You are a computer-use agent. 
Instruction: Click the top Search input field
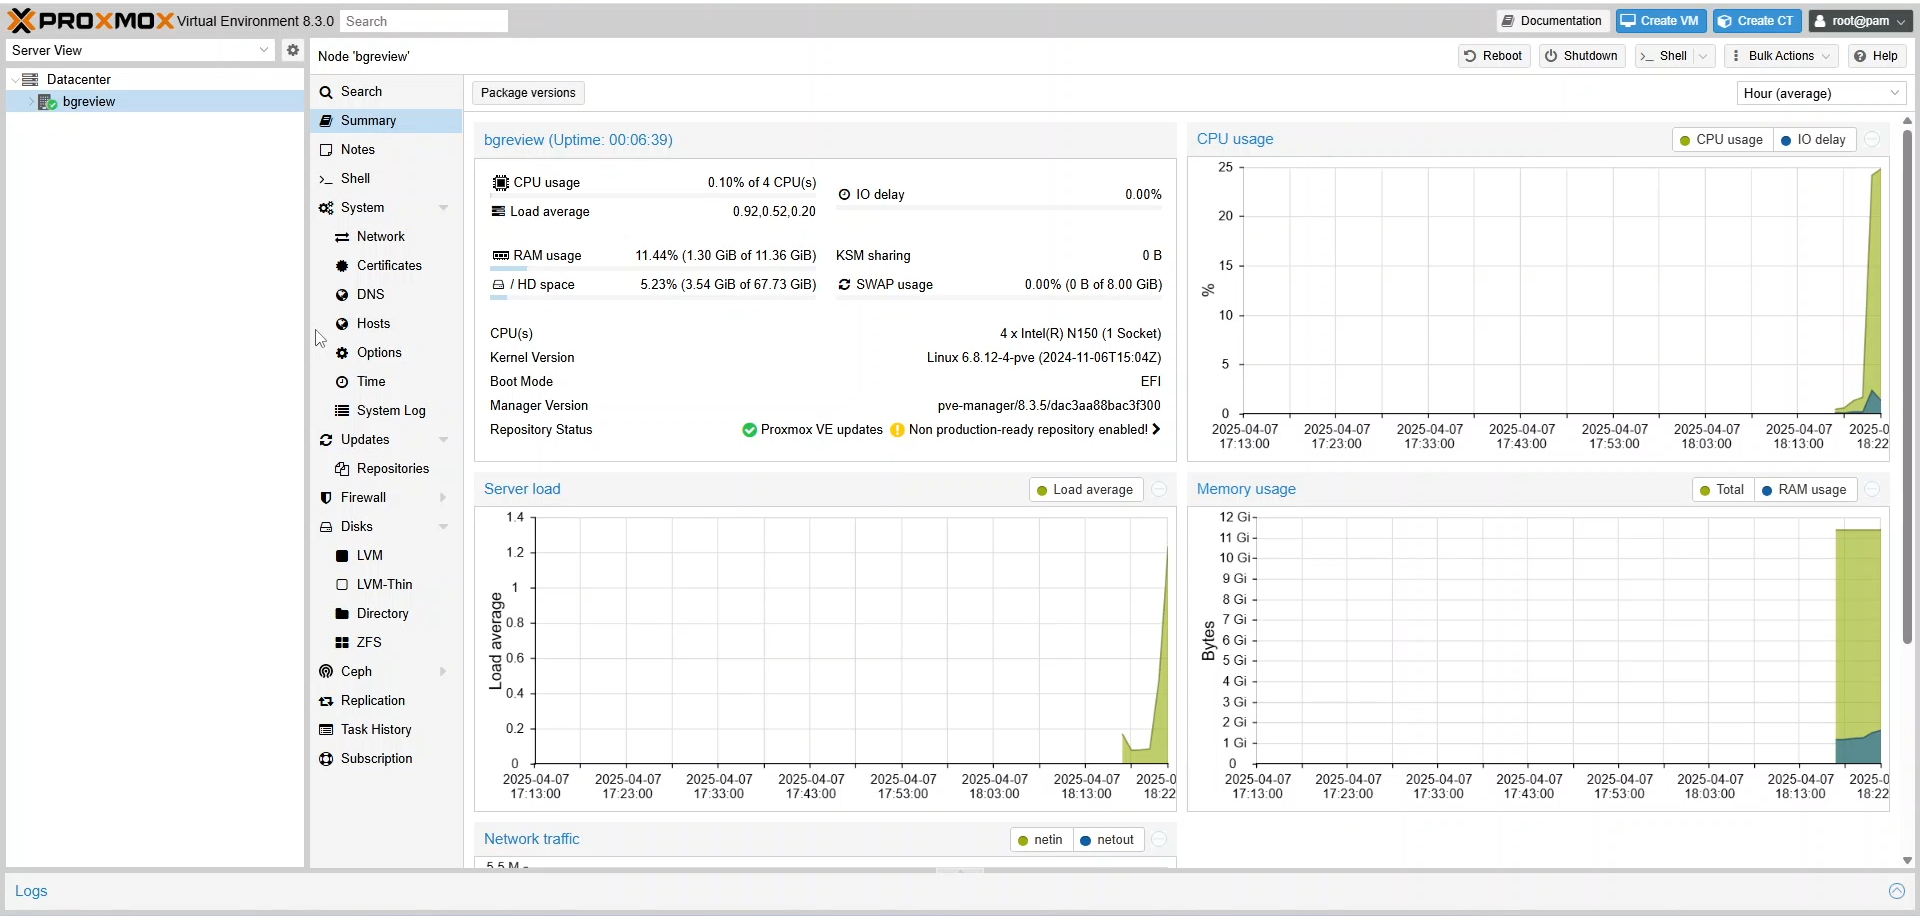424,21
